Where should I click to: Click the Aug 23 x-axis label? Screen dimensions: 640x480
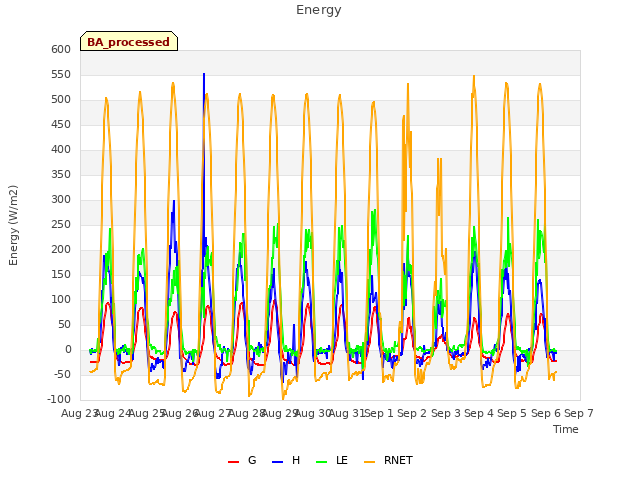78,413
